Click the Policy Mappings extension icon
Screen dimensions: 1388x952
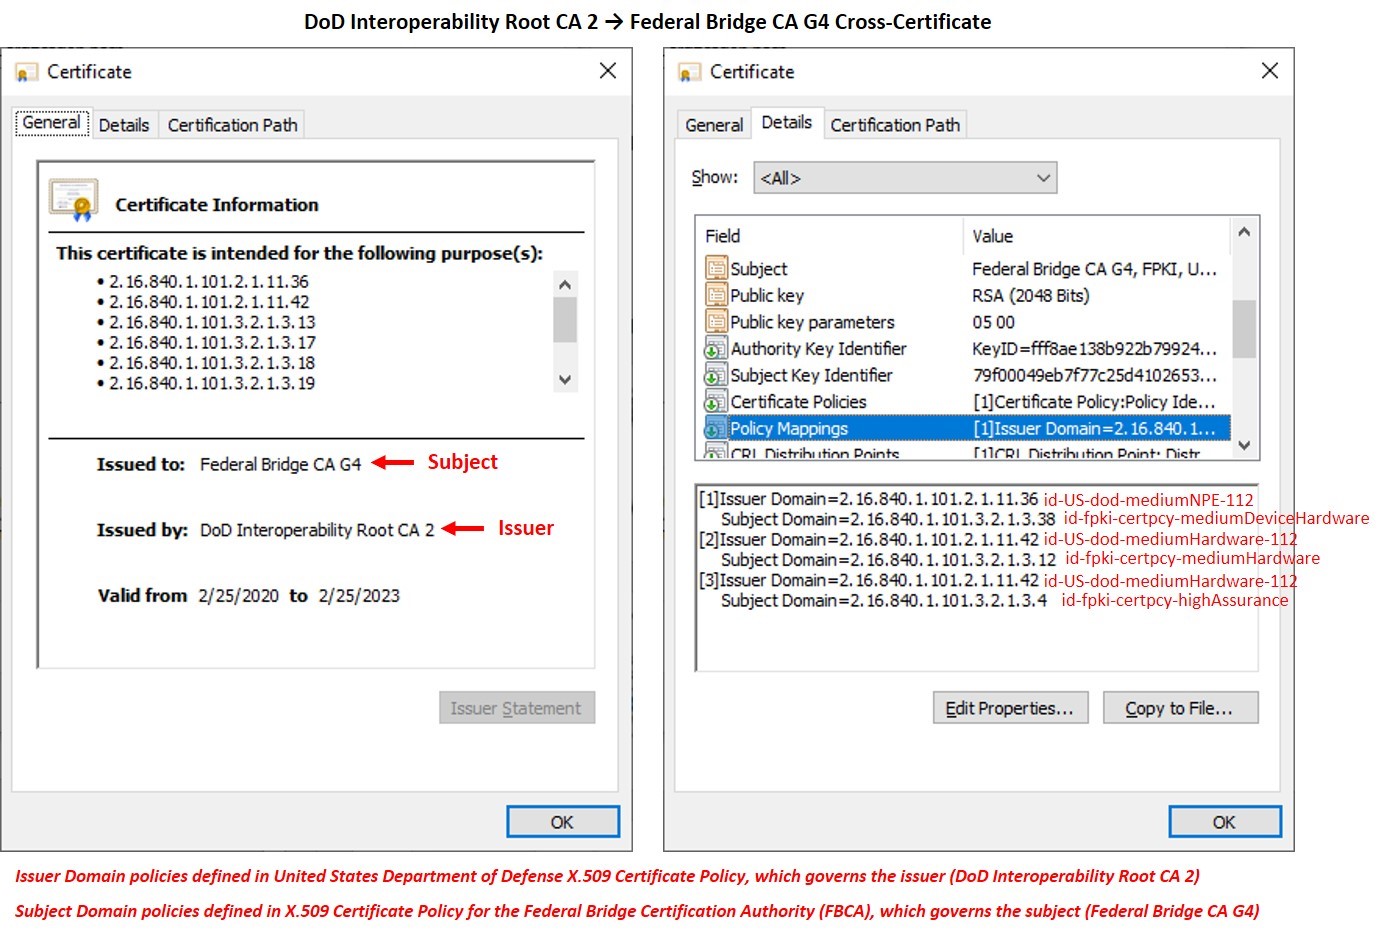tap(716, 428)
